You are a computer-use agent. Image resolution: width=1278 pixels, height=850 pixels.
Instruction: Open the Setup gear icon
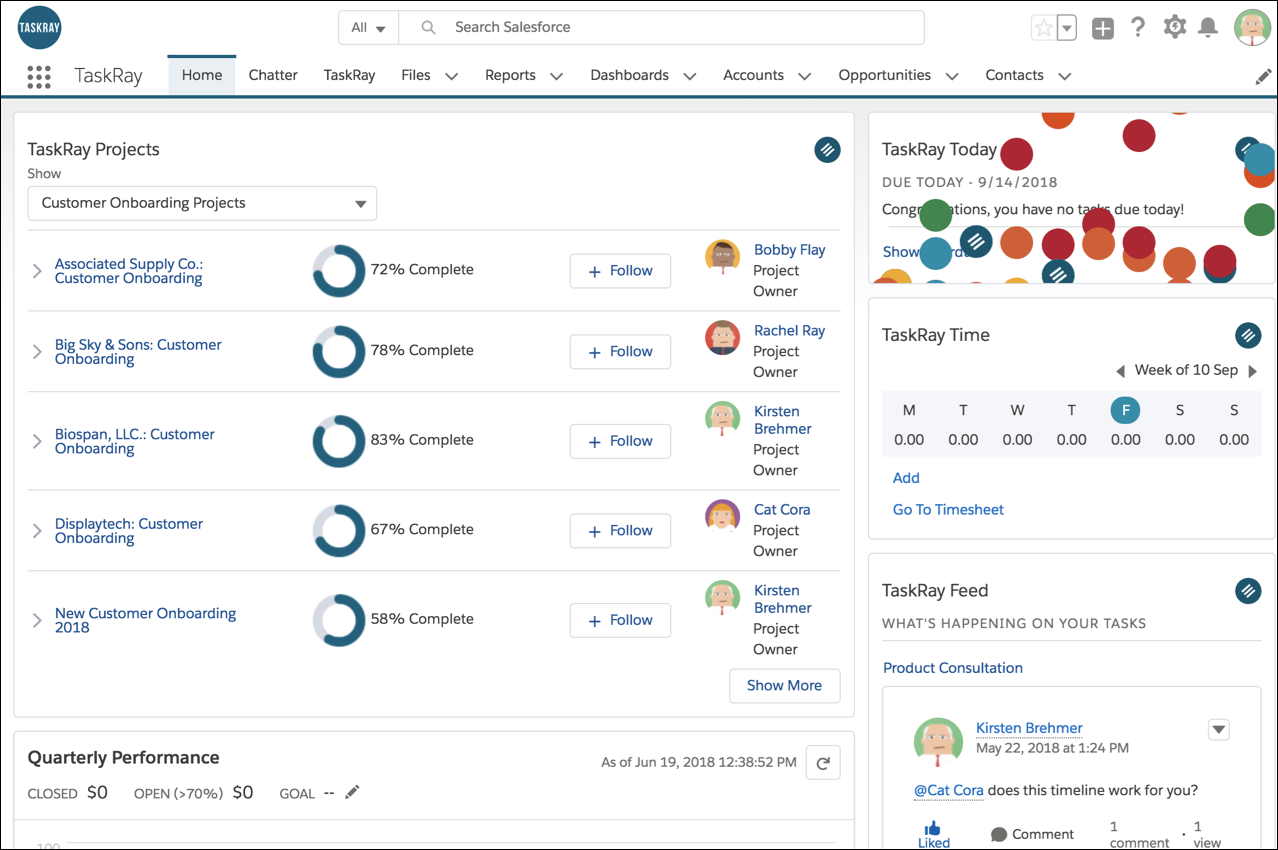click(1175, 27)
